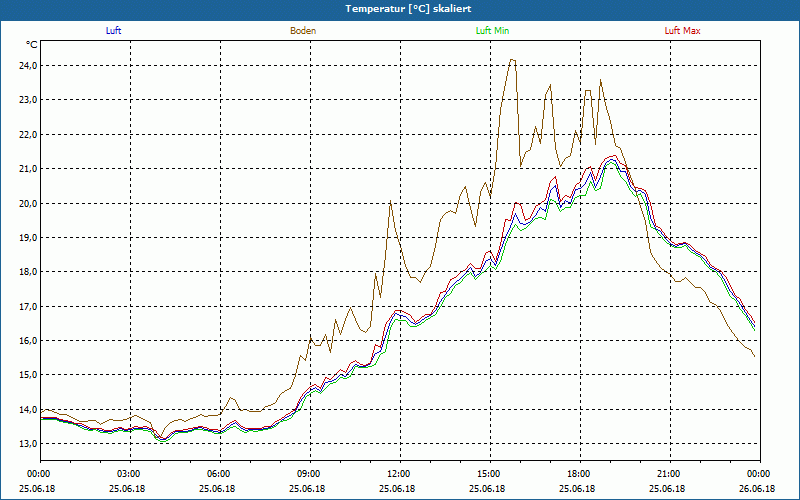
Task: Click the 09:00 time axis tick label
Action: point(309,474)
